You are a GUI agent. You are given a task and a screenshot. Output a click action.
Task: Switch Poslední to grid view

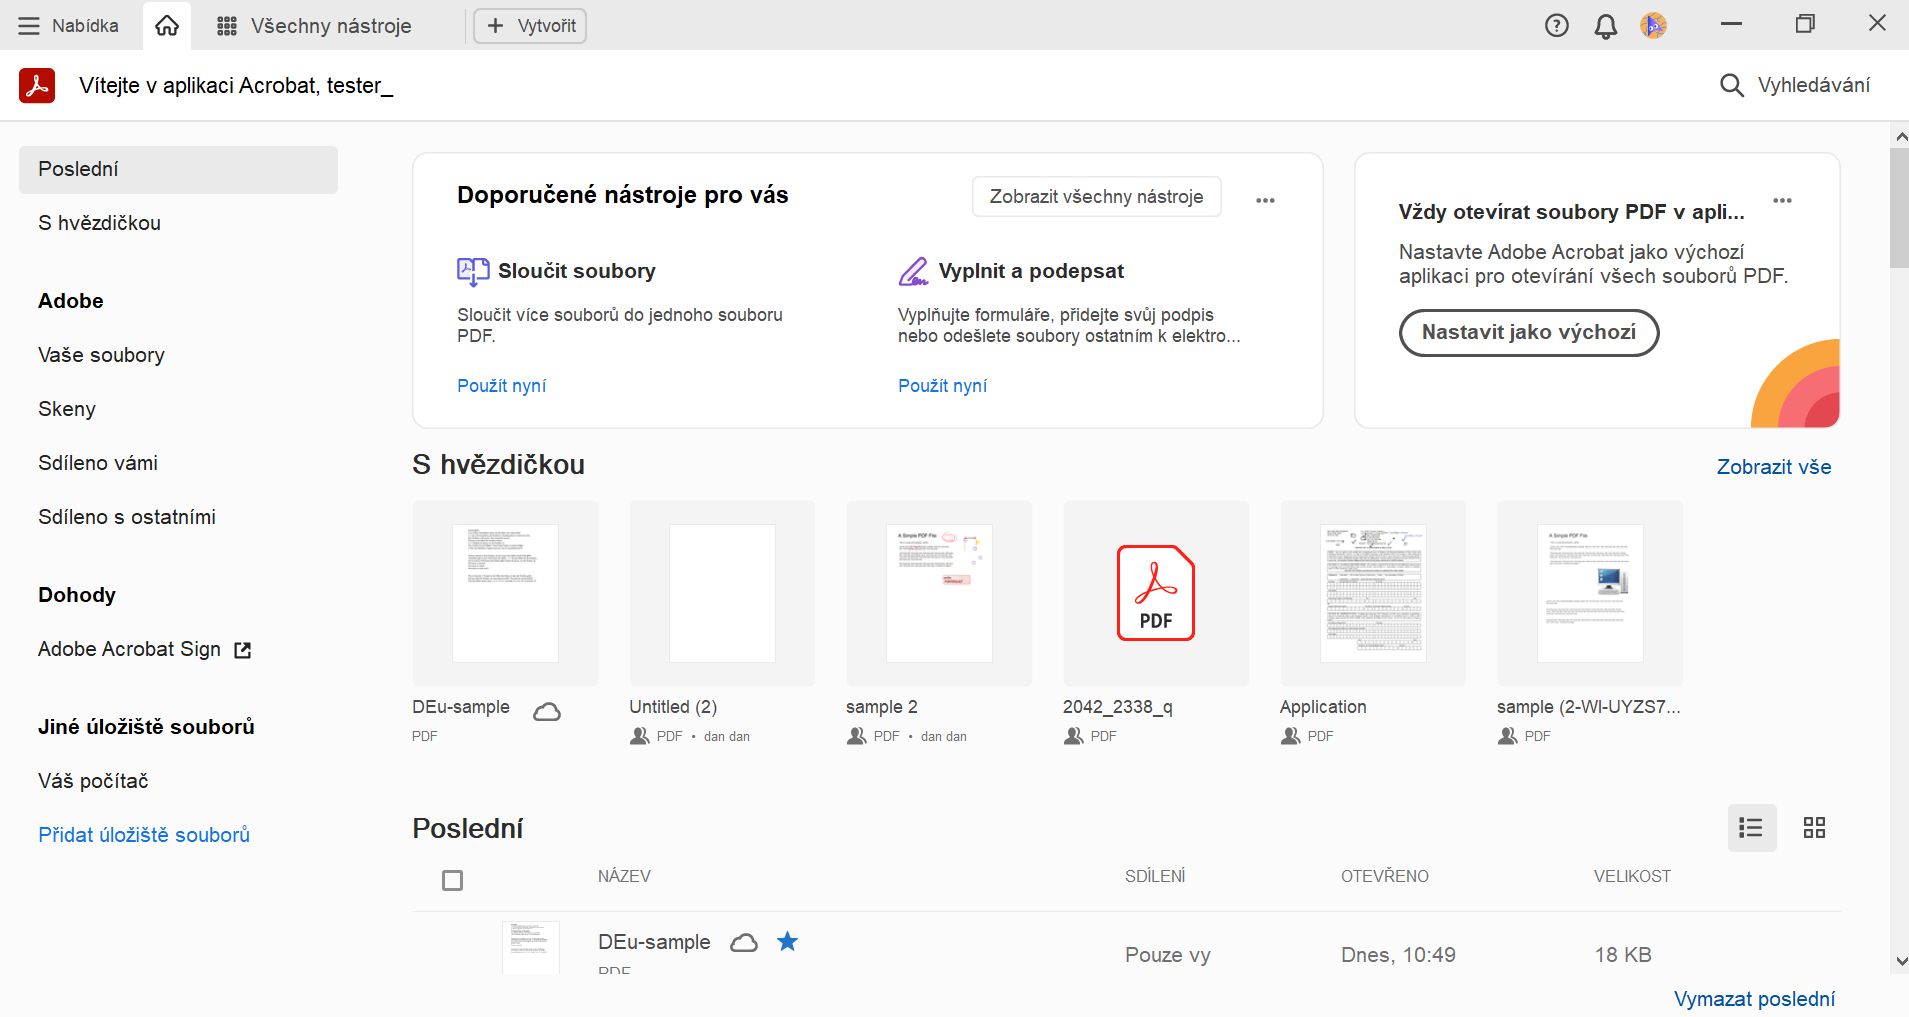coord(1814,827)
